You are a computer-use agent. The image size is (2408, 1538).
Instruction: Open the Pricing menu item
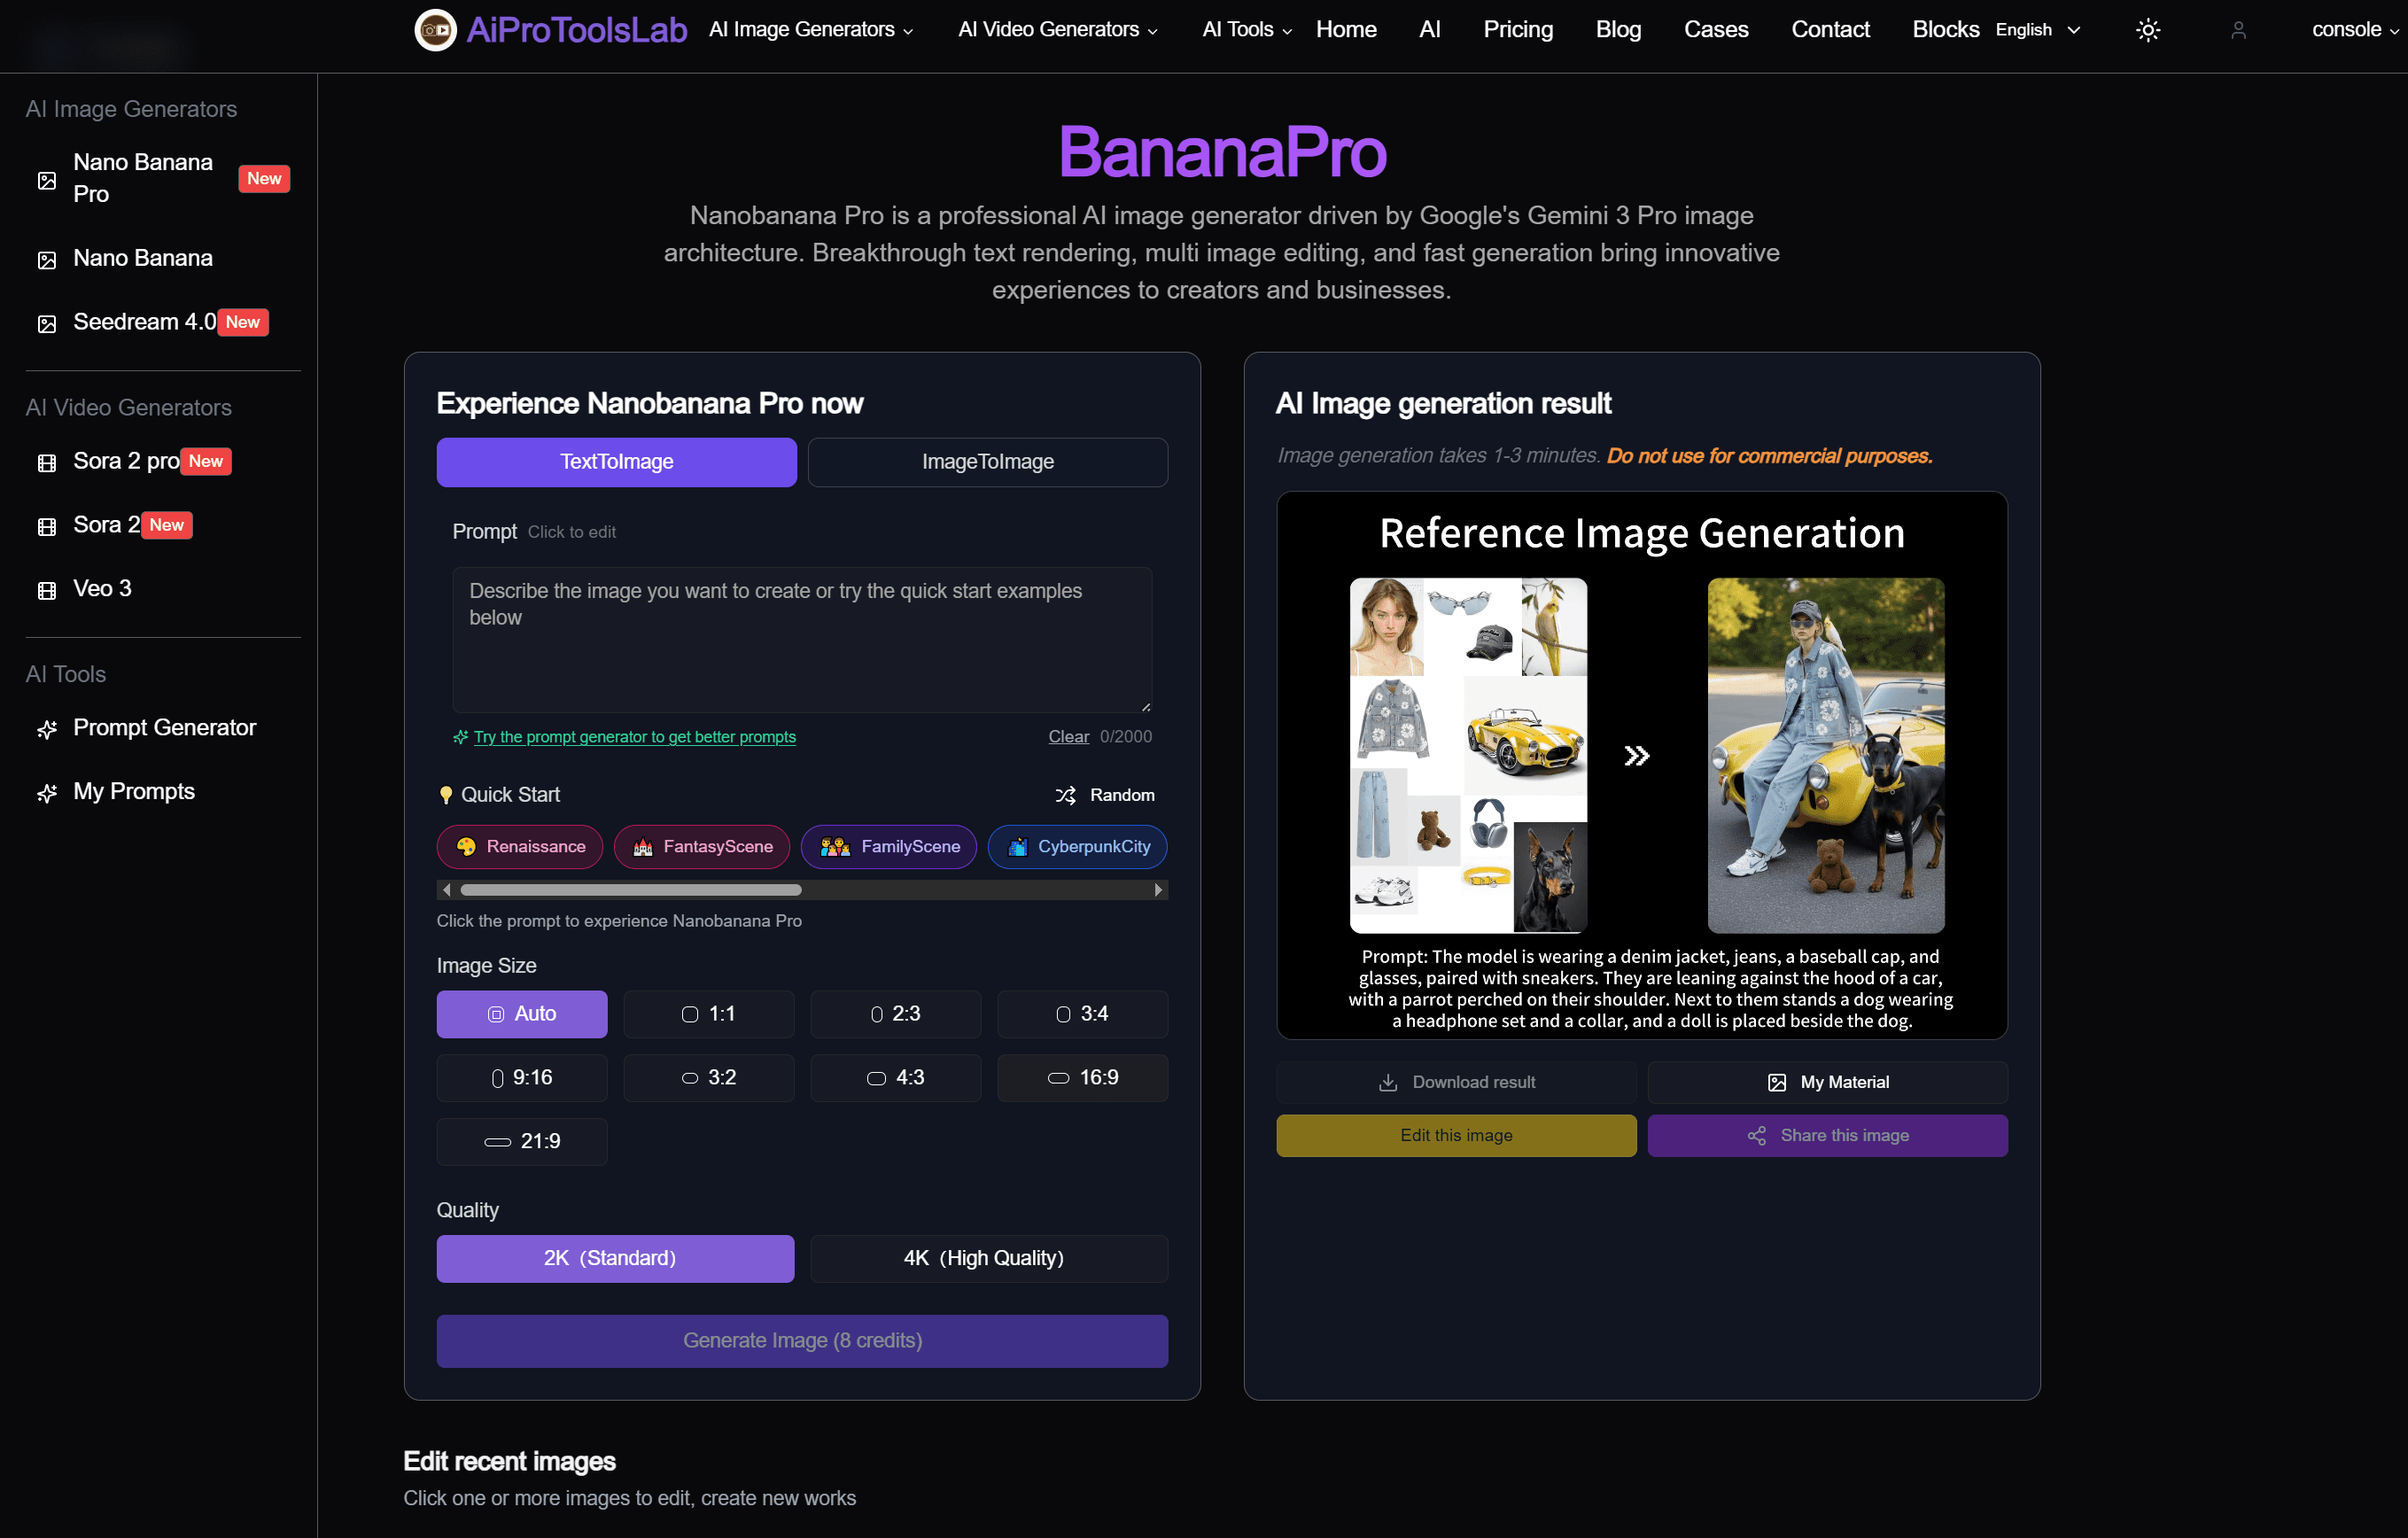pyautogui.click(x=1517, y=30)
